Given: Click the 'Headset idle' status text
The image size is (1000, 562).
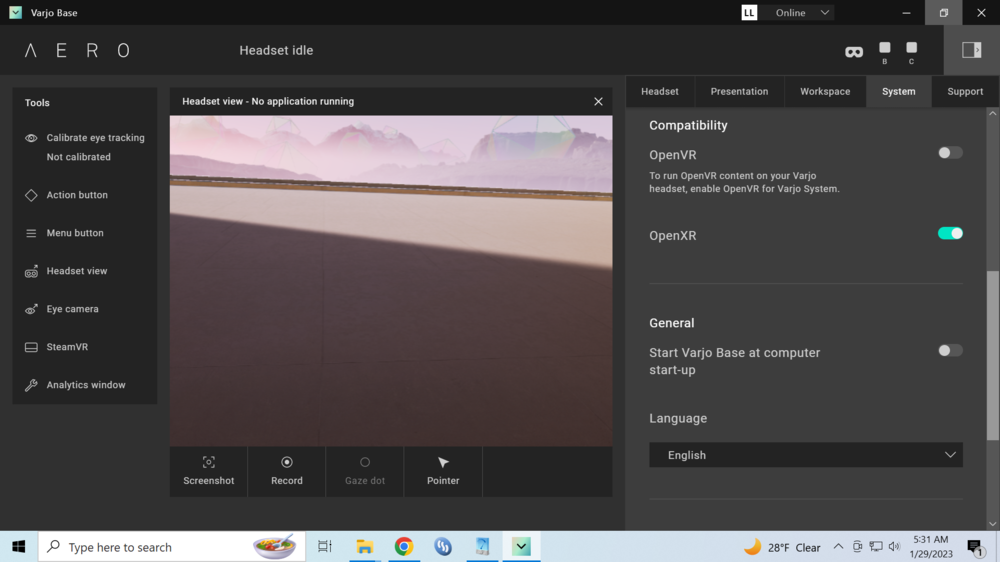Looking at the screenshot, I should [276, 50].
